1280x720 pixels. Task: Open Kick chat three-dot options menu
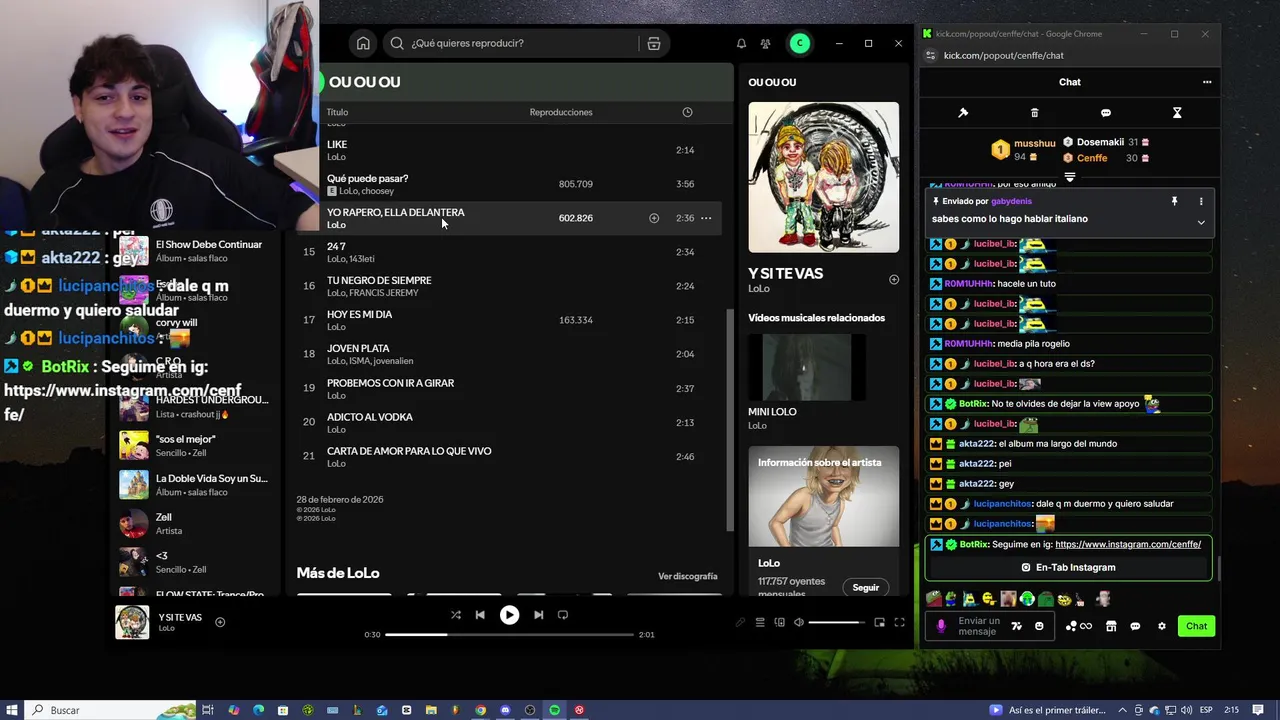[x=1207, y=82]
